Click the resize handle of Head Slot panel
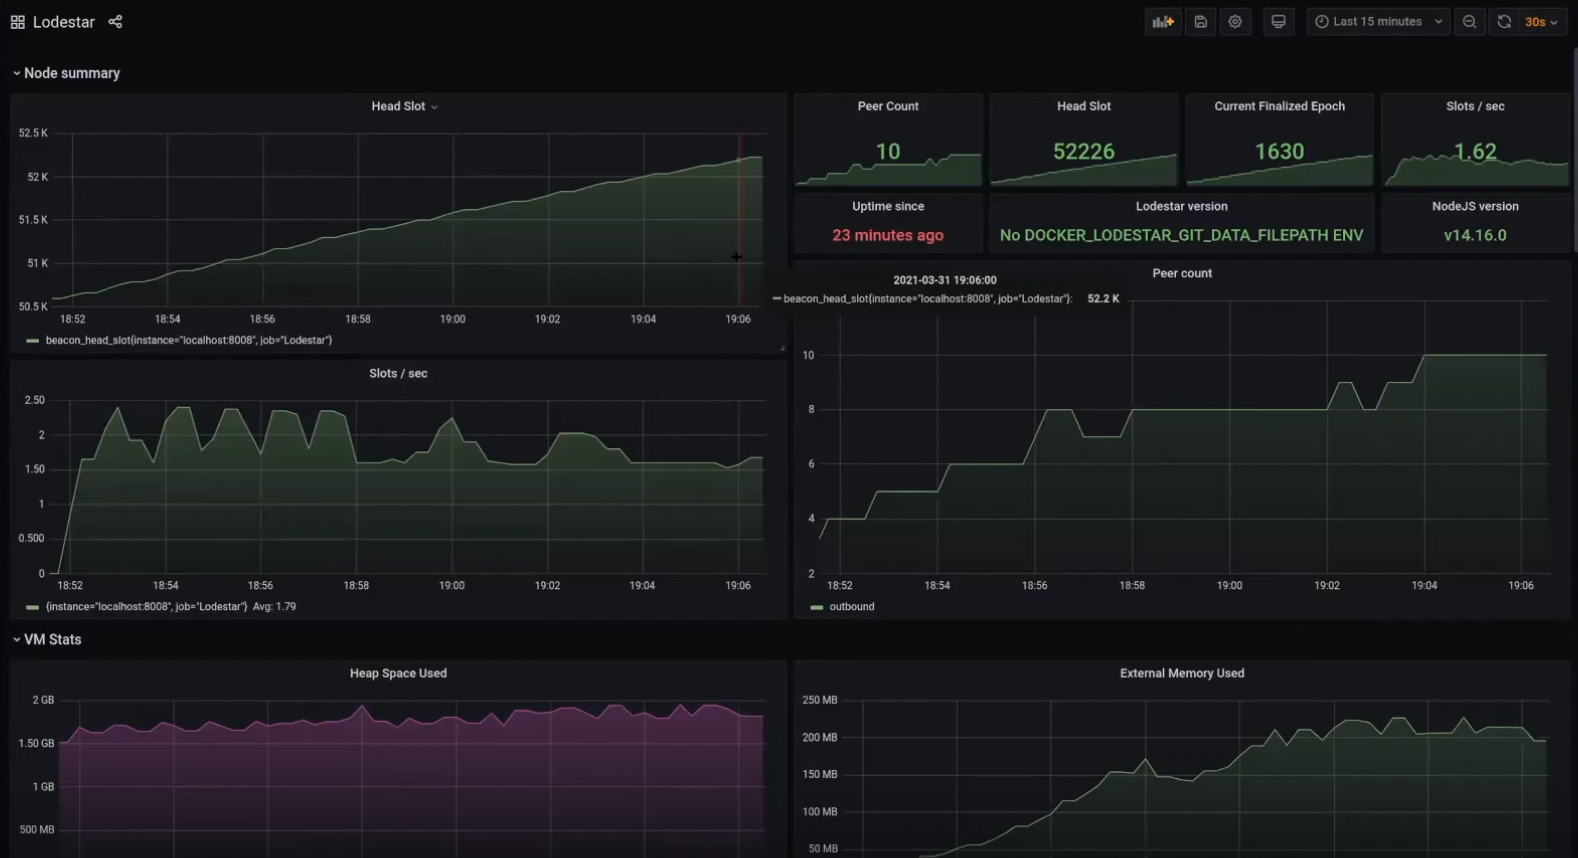 782,348
